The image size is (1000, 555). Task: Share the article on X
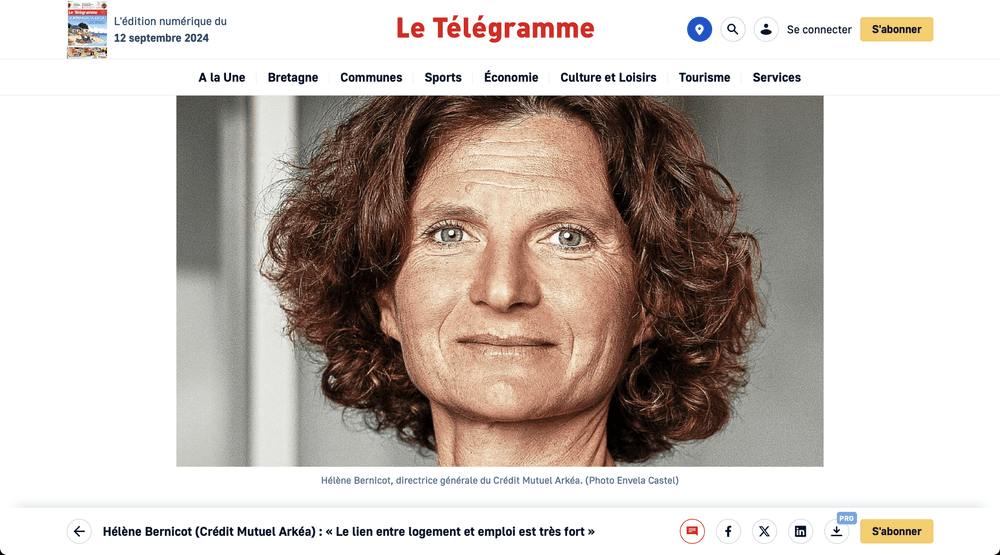[764, 531]
